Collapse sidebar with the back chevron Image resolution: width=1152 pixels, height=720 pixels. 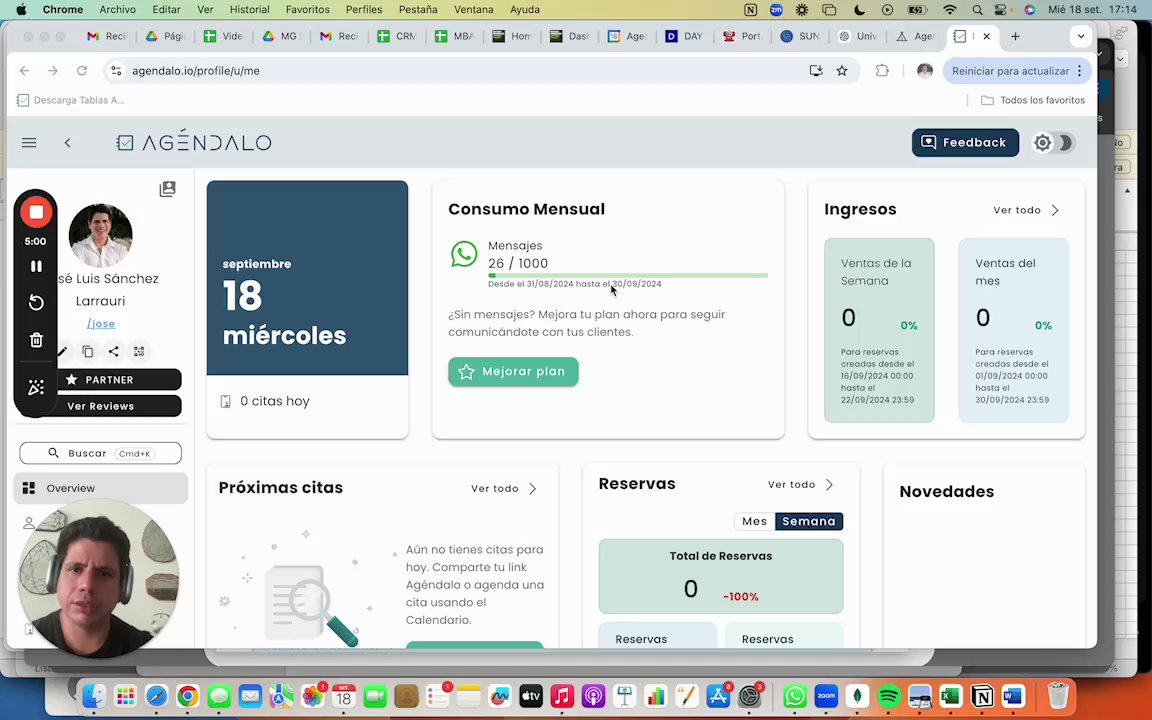click(x=68, y=143)
